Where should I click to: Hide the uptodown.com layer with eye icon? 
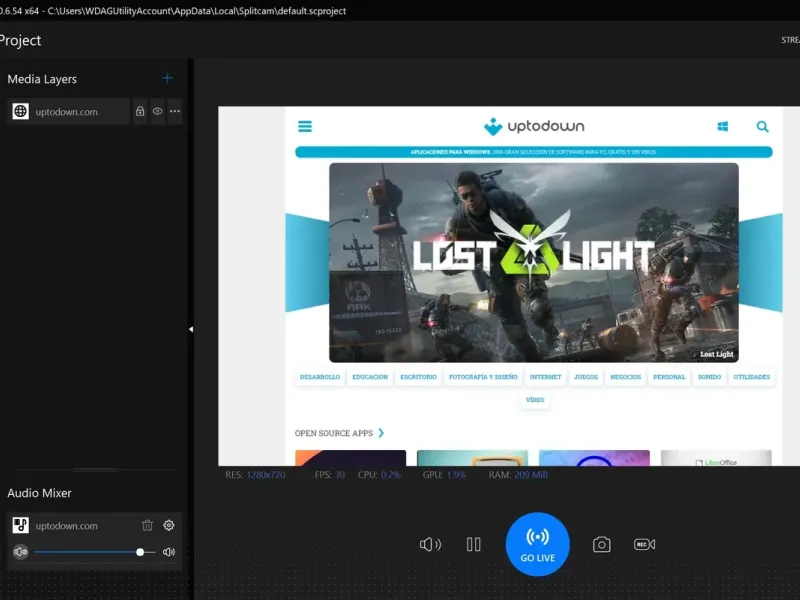click(158, 111)
